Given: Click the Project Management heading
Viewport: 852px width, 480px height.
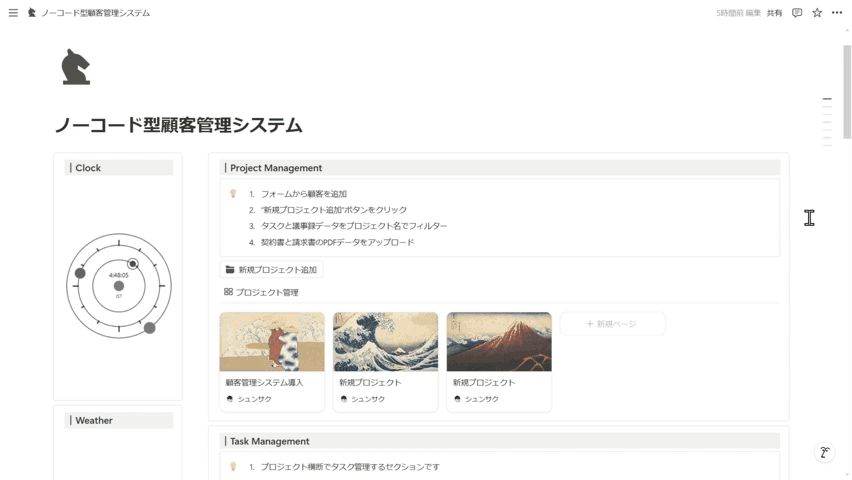Looking at the screenshot, I should click(x=276, y=168).
